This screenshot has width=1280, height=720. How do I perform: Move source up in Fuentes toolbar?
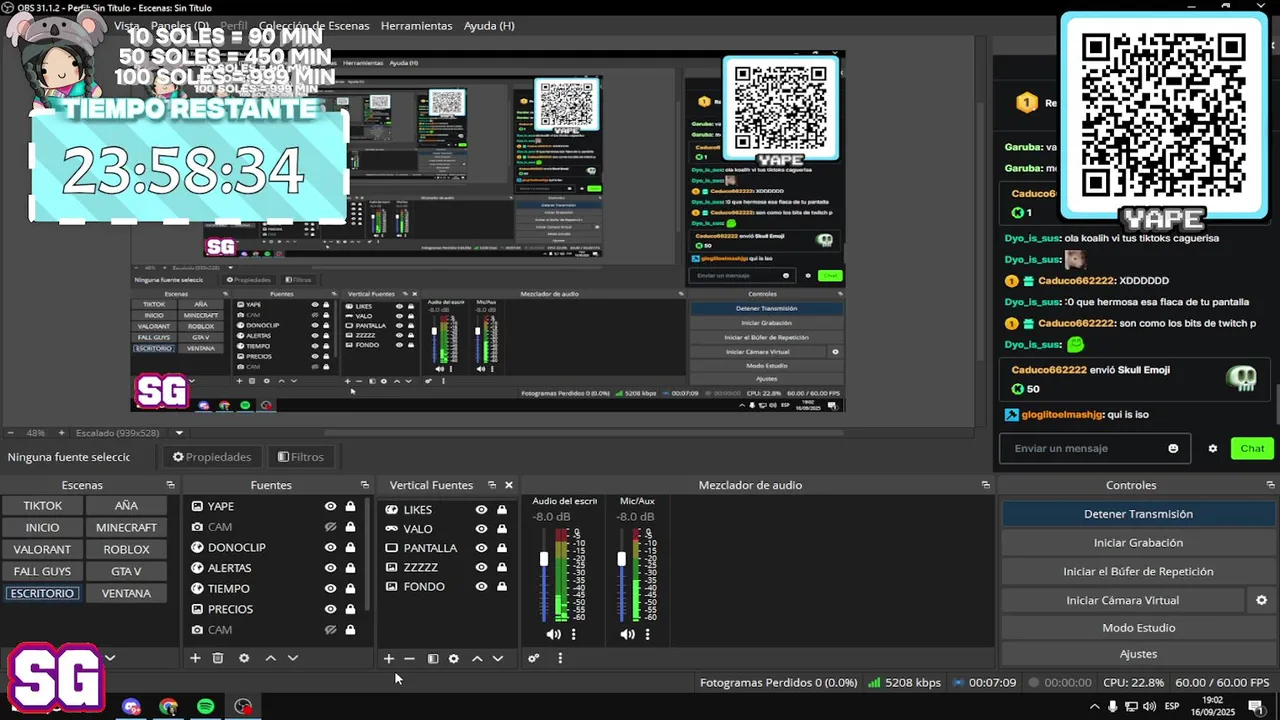270,658
